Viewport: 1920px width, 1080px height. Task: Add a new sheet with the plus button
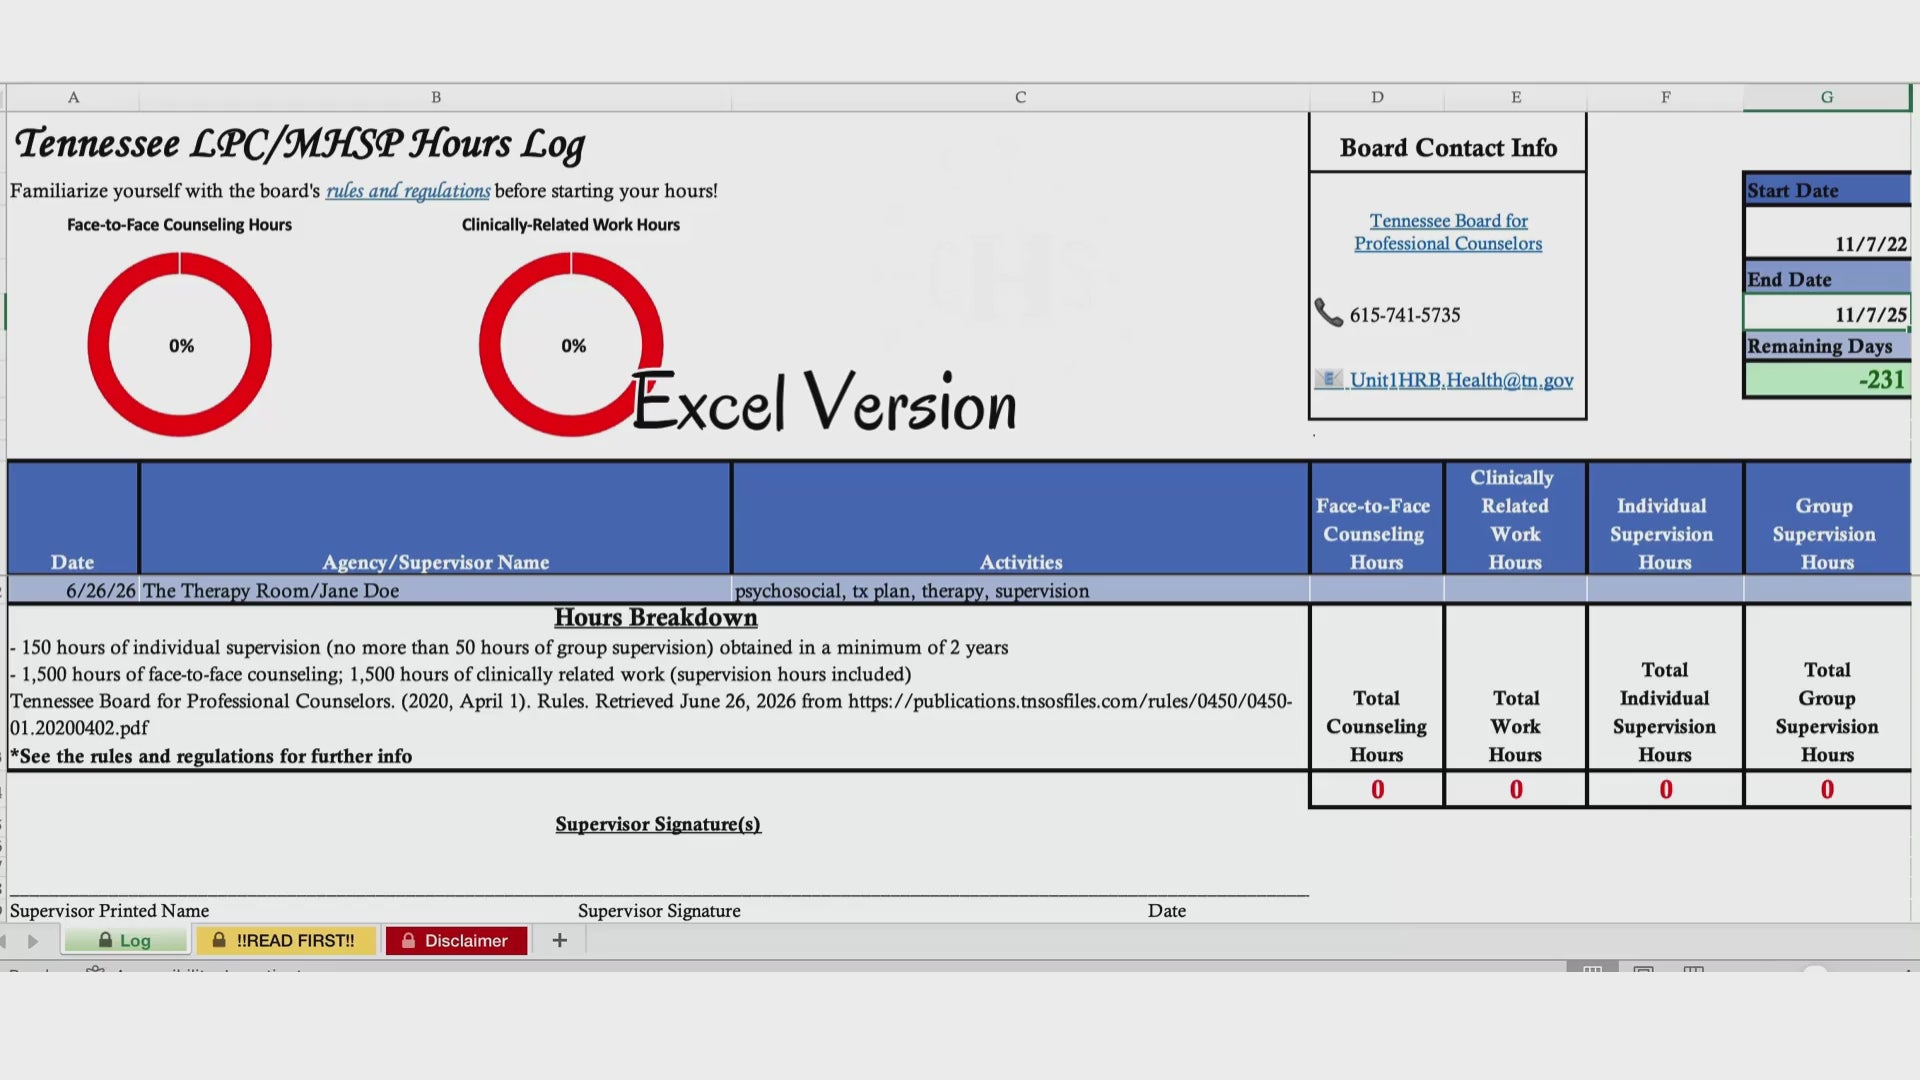tap(560, 940)
